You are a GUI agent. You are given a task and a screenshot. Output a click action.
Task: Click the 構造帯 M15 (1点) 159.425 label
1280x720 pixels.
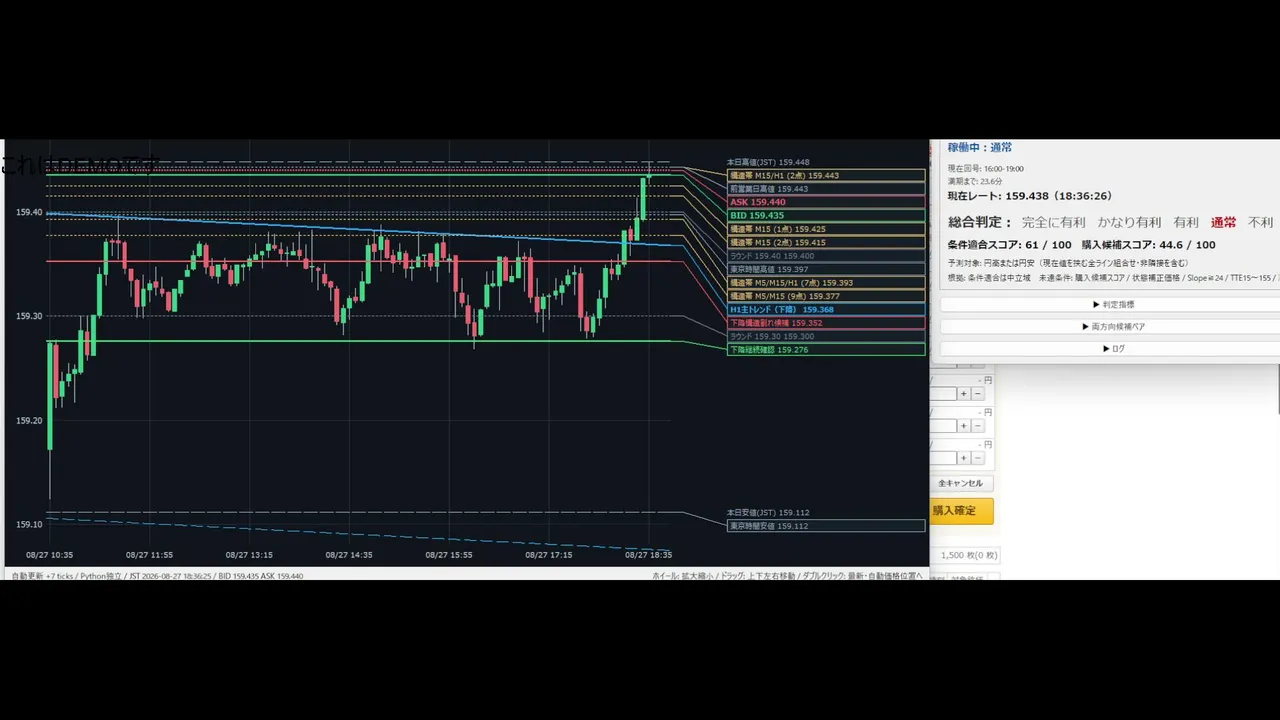(826, 229)
